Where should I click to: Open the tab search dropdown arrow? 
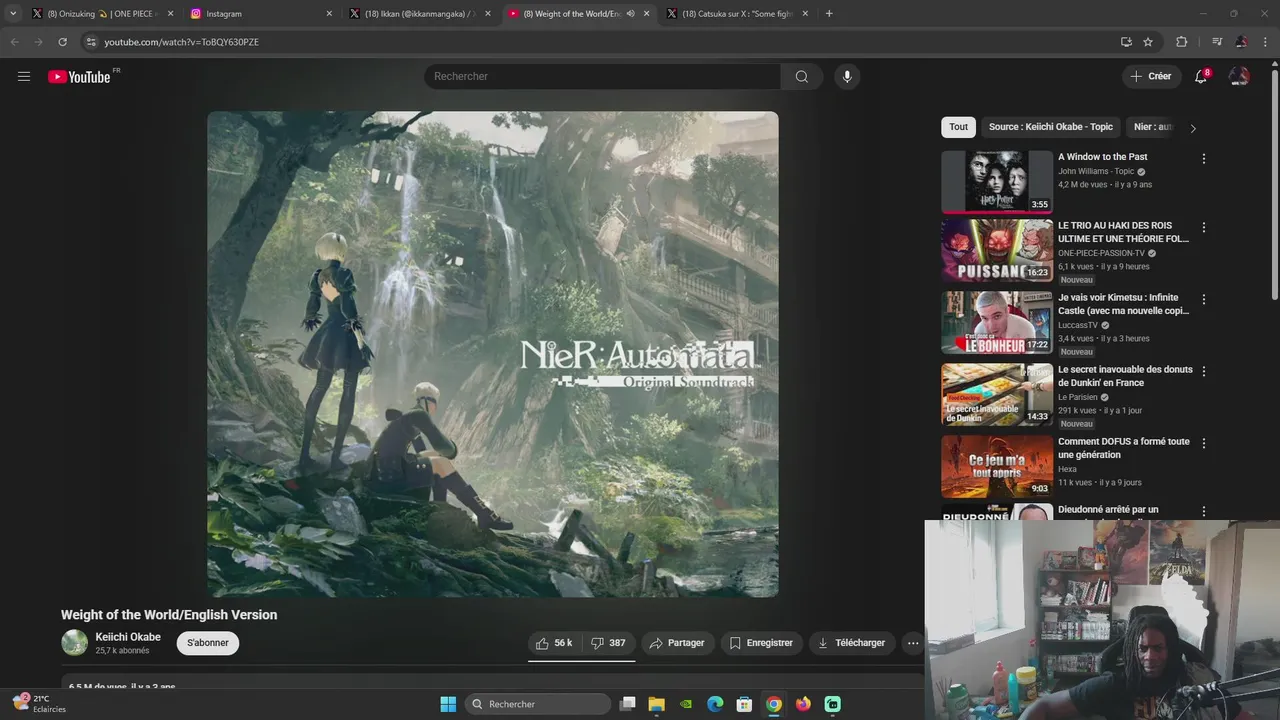tap(13, 14)
